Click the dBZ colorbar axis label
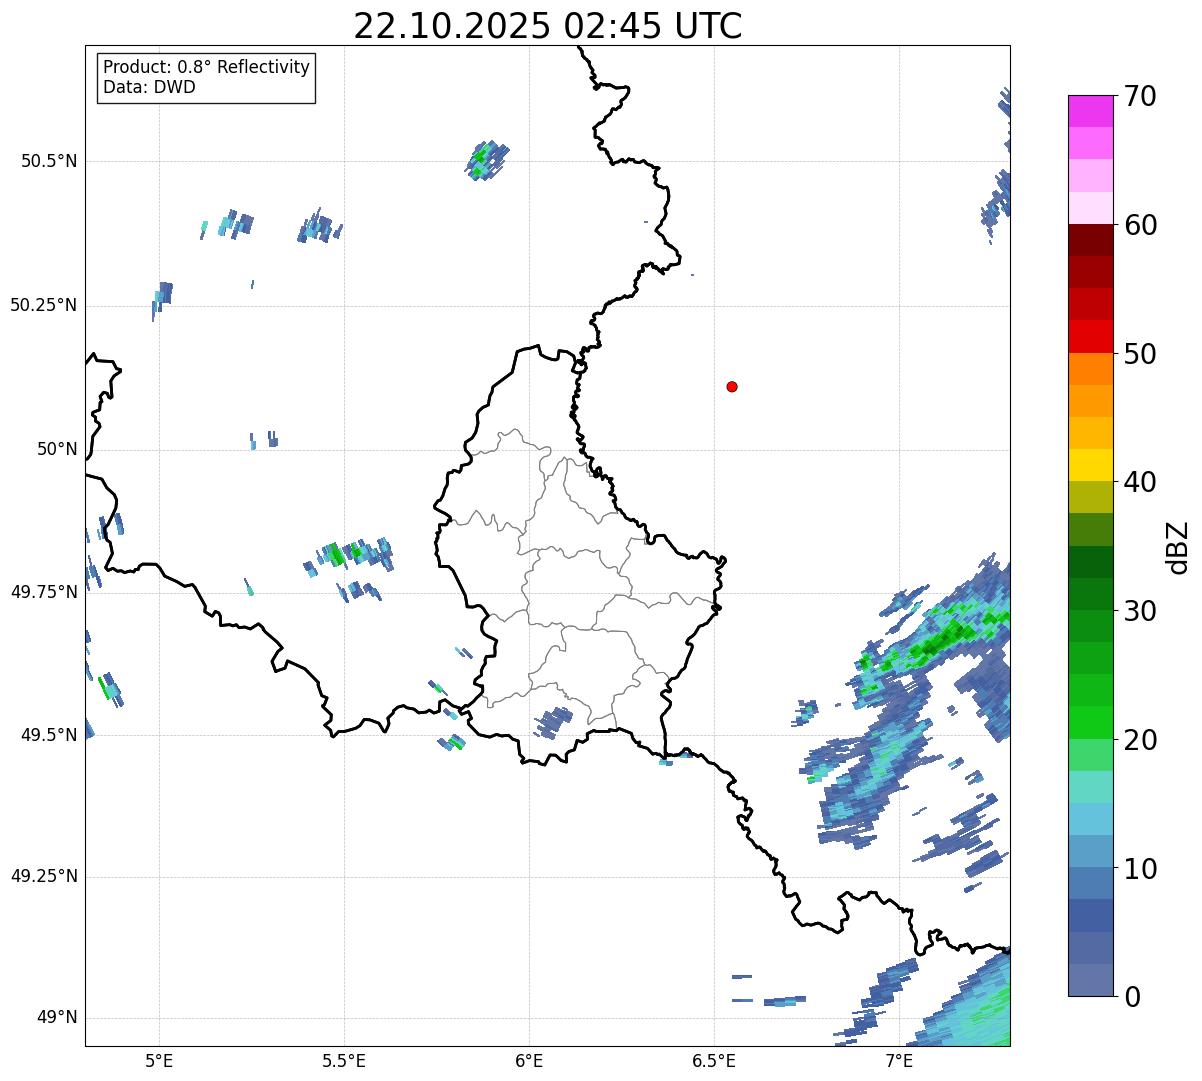Screen dimensions: 1202x1081 1178,546
